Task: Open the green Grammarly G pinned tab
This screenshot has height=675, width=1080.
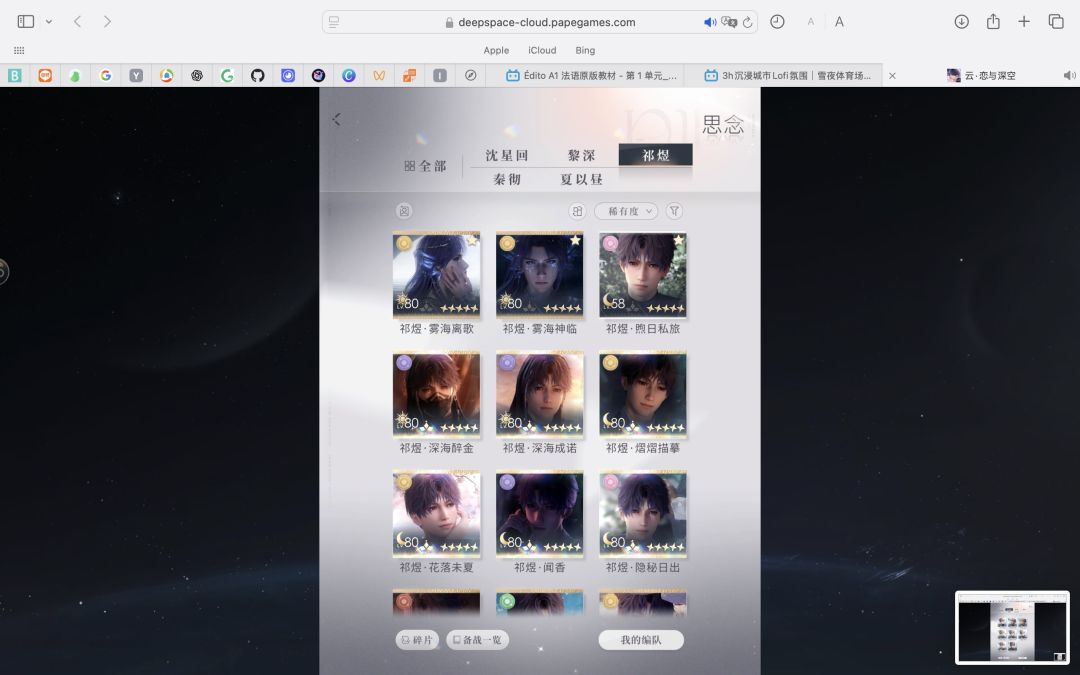Action: [227, 76]
